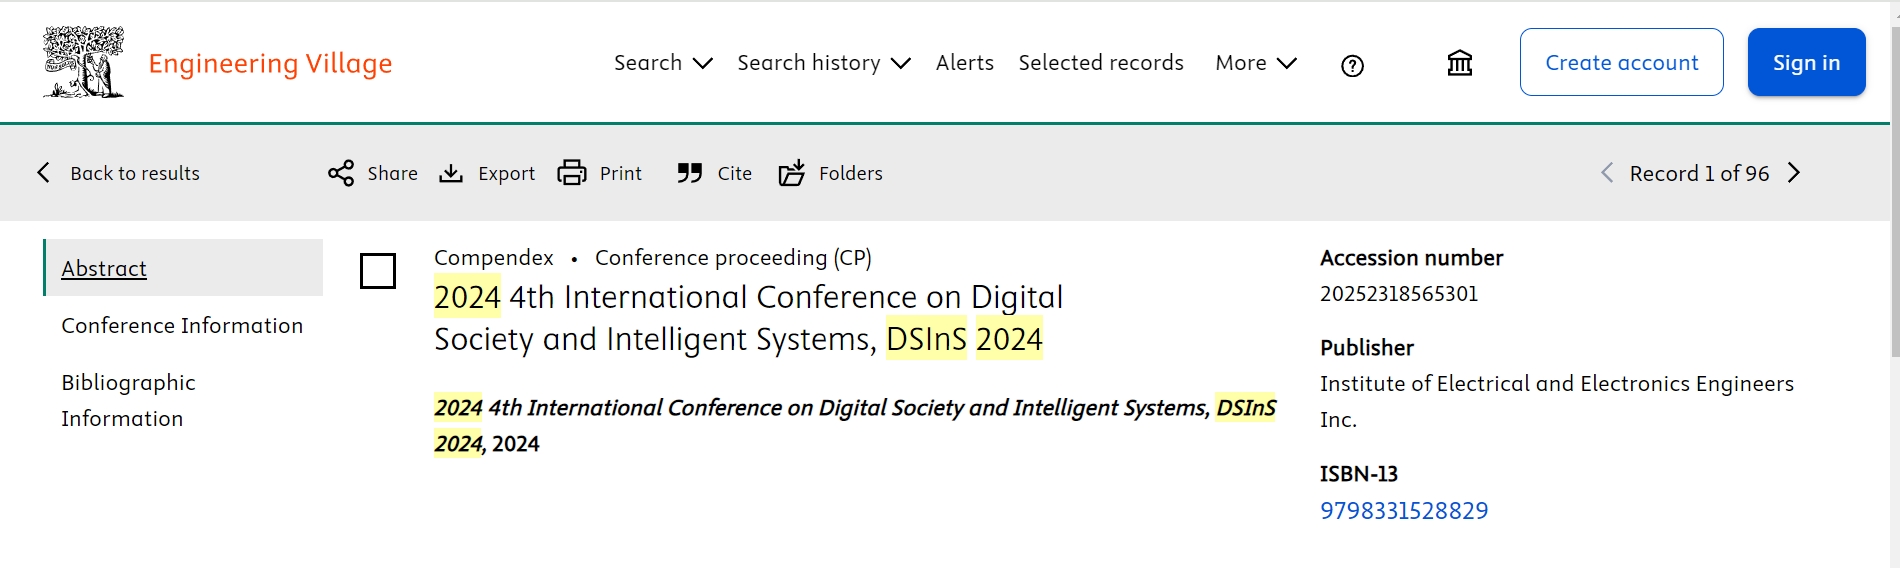Click the institution building icon
The width and height of the screenshot is (1900, 568).
[1459, 64]
